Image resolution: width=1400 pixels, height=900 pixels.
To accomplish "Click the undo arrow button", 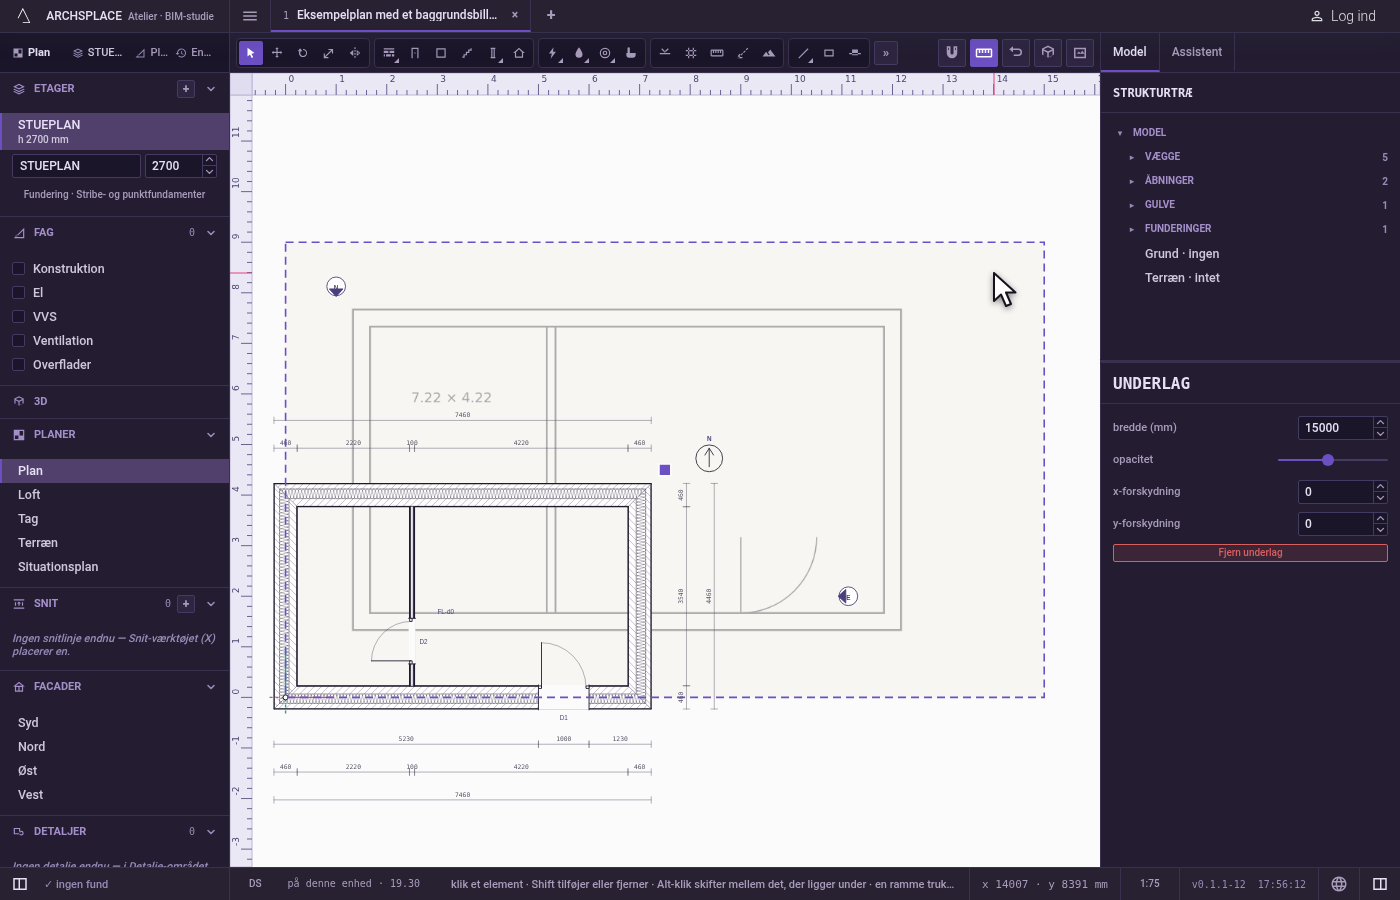I will pyautogui.click(x=1016, y=53).
